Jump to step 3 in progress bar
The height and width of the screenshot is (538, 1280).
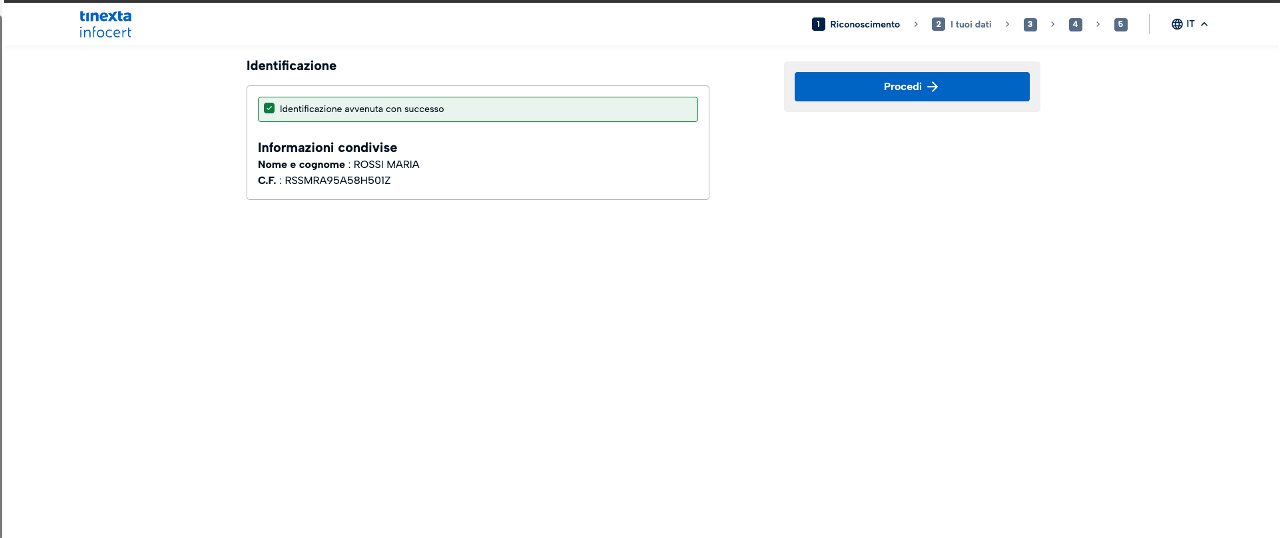[1030, 24]
